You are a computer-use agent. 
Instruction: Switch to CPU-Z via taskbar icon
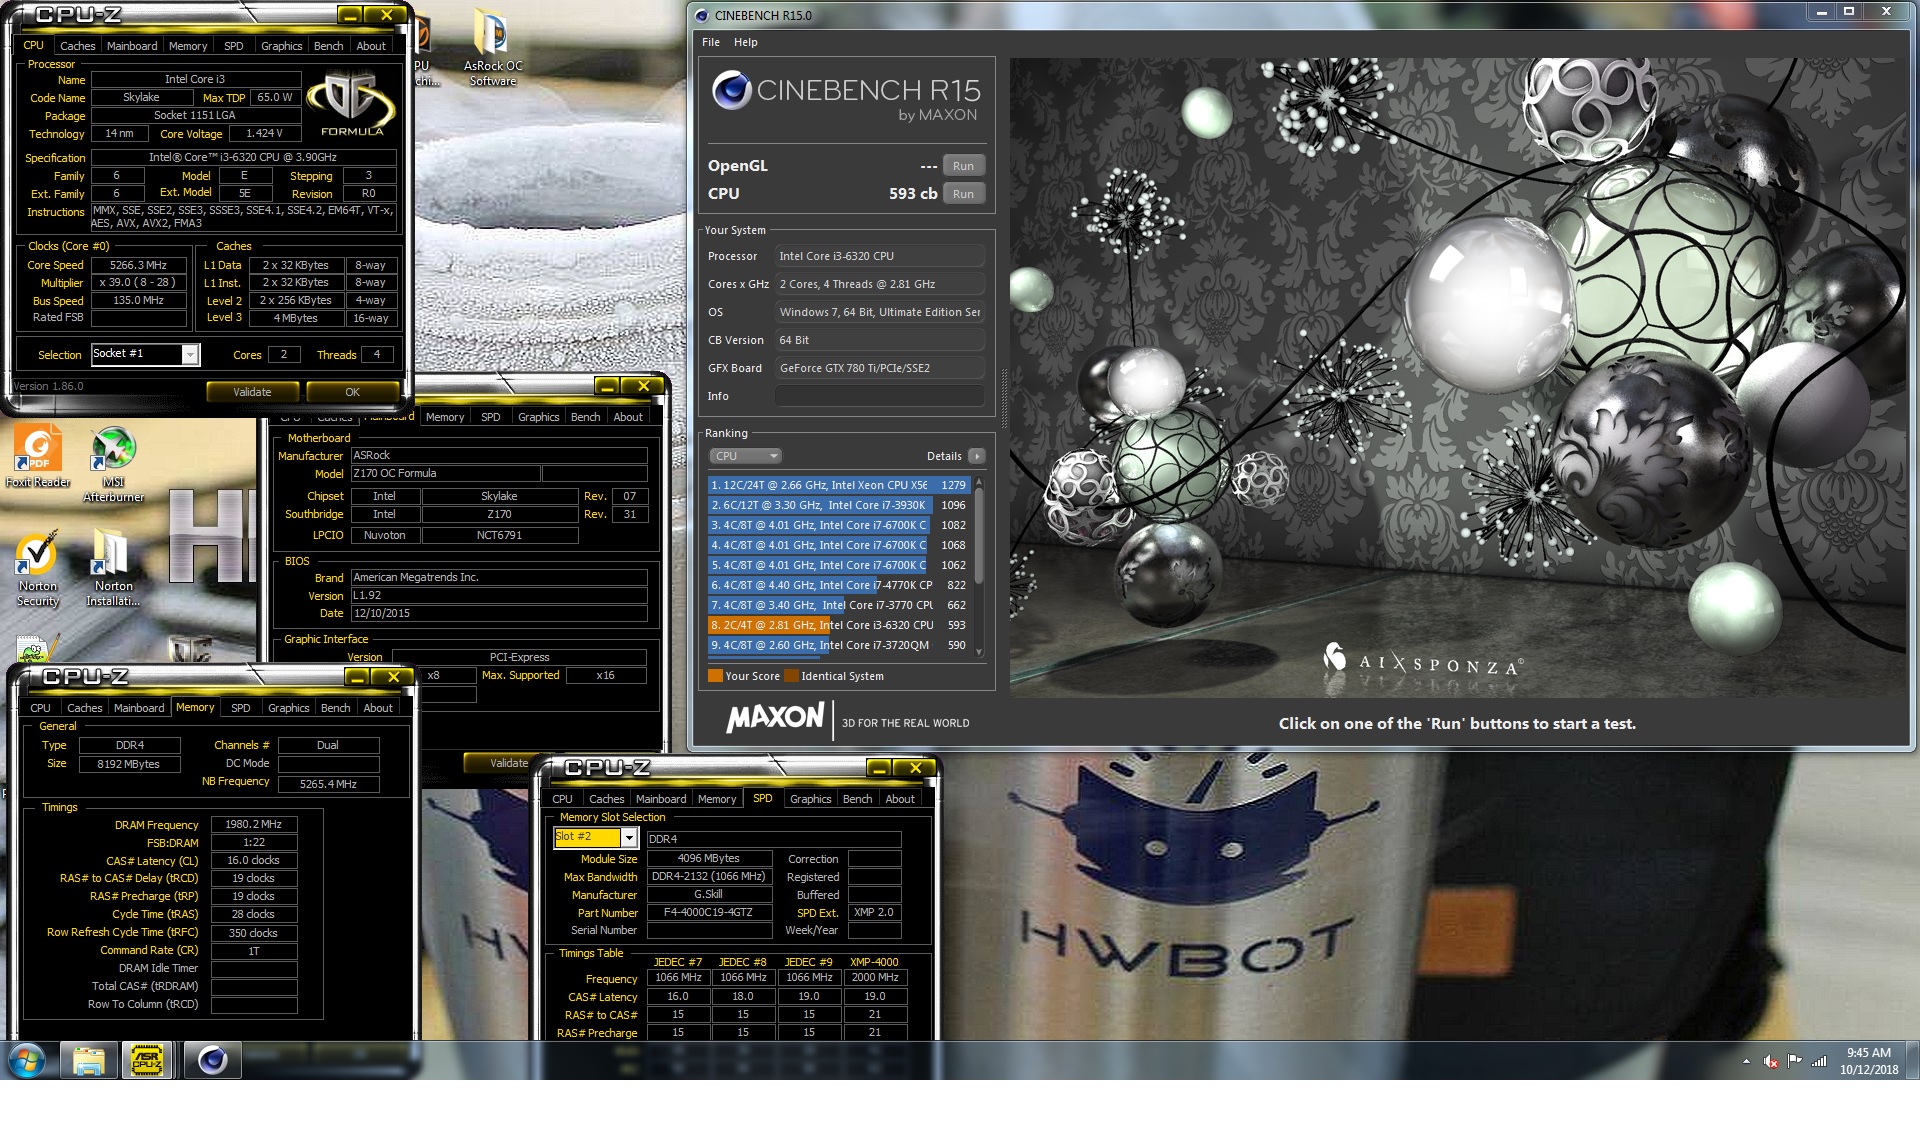point(148,1060)
